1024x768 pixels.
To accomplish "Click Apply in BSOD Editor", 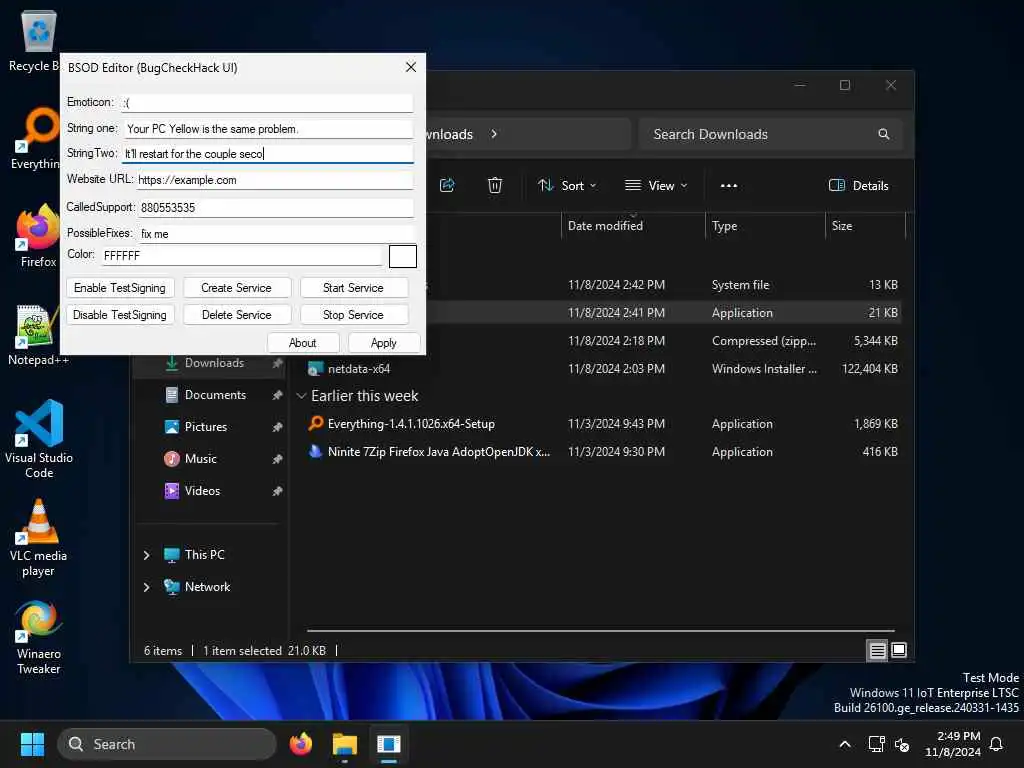I will click(383, 343).
